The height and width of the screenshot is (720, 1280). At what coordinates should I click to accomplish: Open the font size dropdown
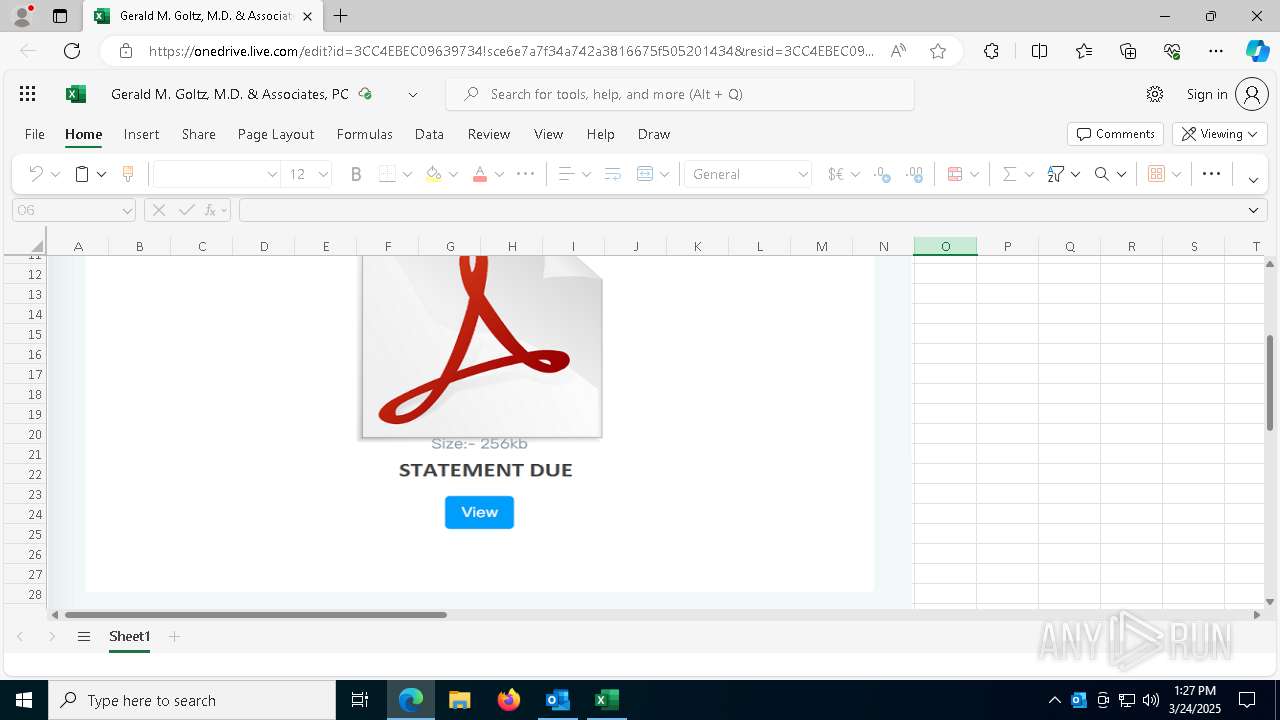click(x=323, y=174)
